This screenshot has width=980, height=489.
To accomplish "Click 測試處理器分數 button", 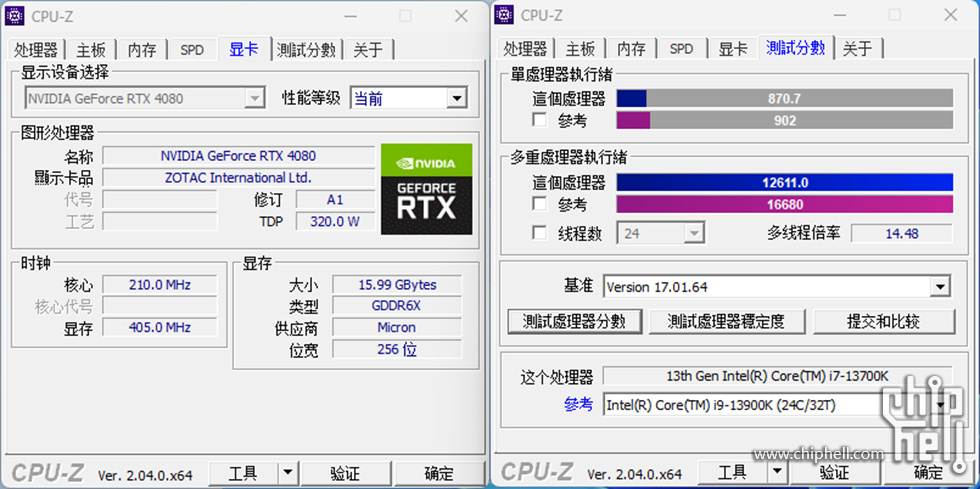I will [x=574, y=321].
